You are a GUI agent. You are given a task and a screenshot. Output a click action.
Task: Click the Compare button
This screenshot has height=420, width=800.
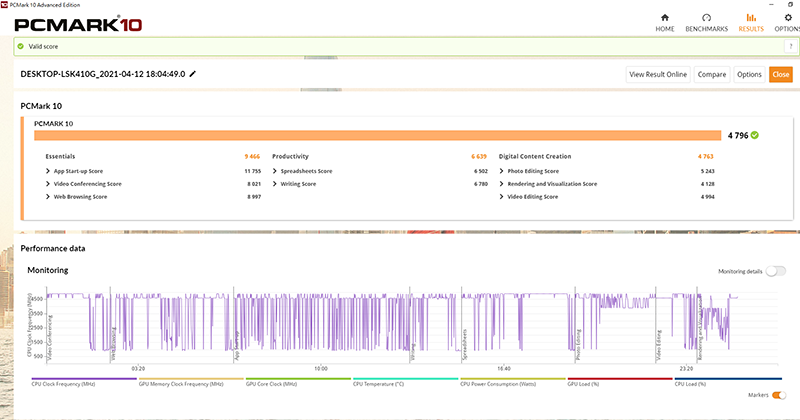click(712, 75)
